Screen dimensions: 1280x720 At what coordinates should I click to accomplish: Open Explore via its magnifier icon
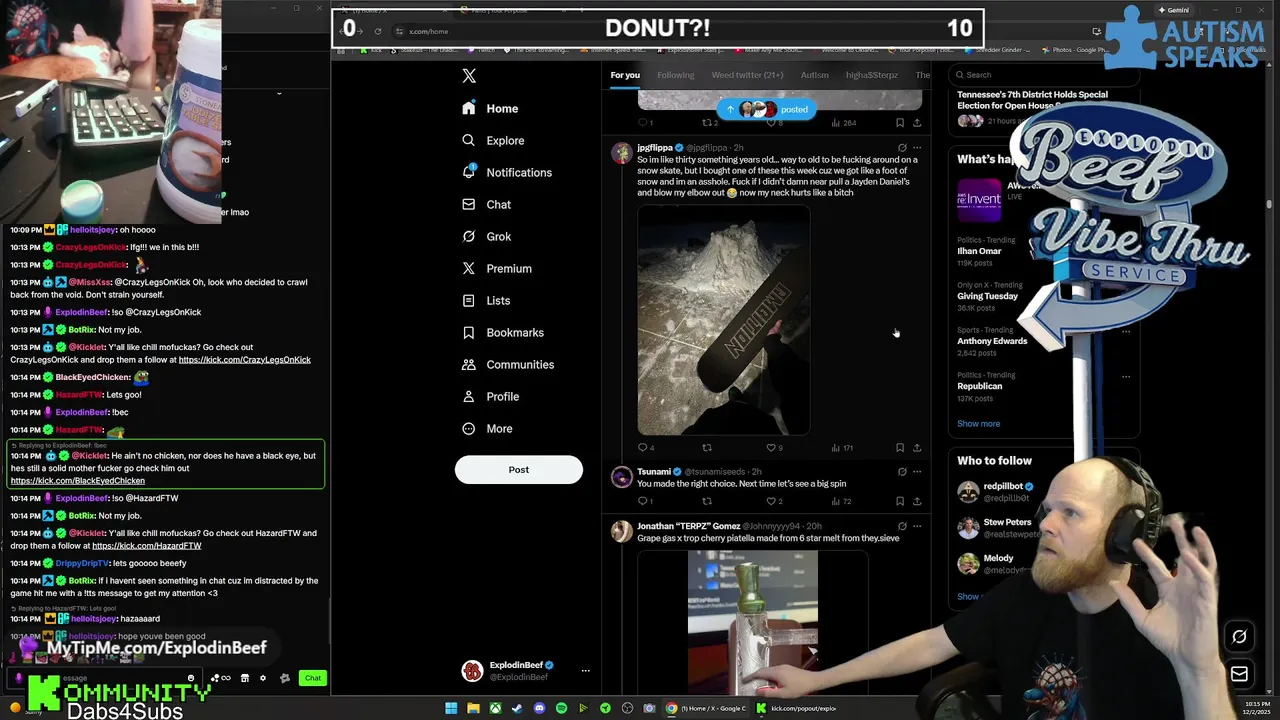point(468,140)
